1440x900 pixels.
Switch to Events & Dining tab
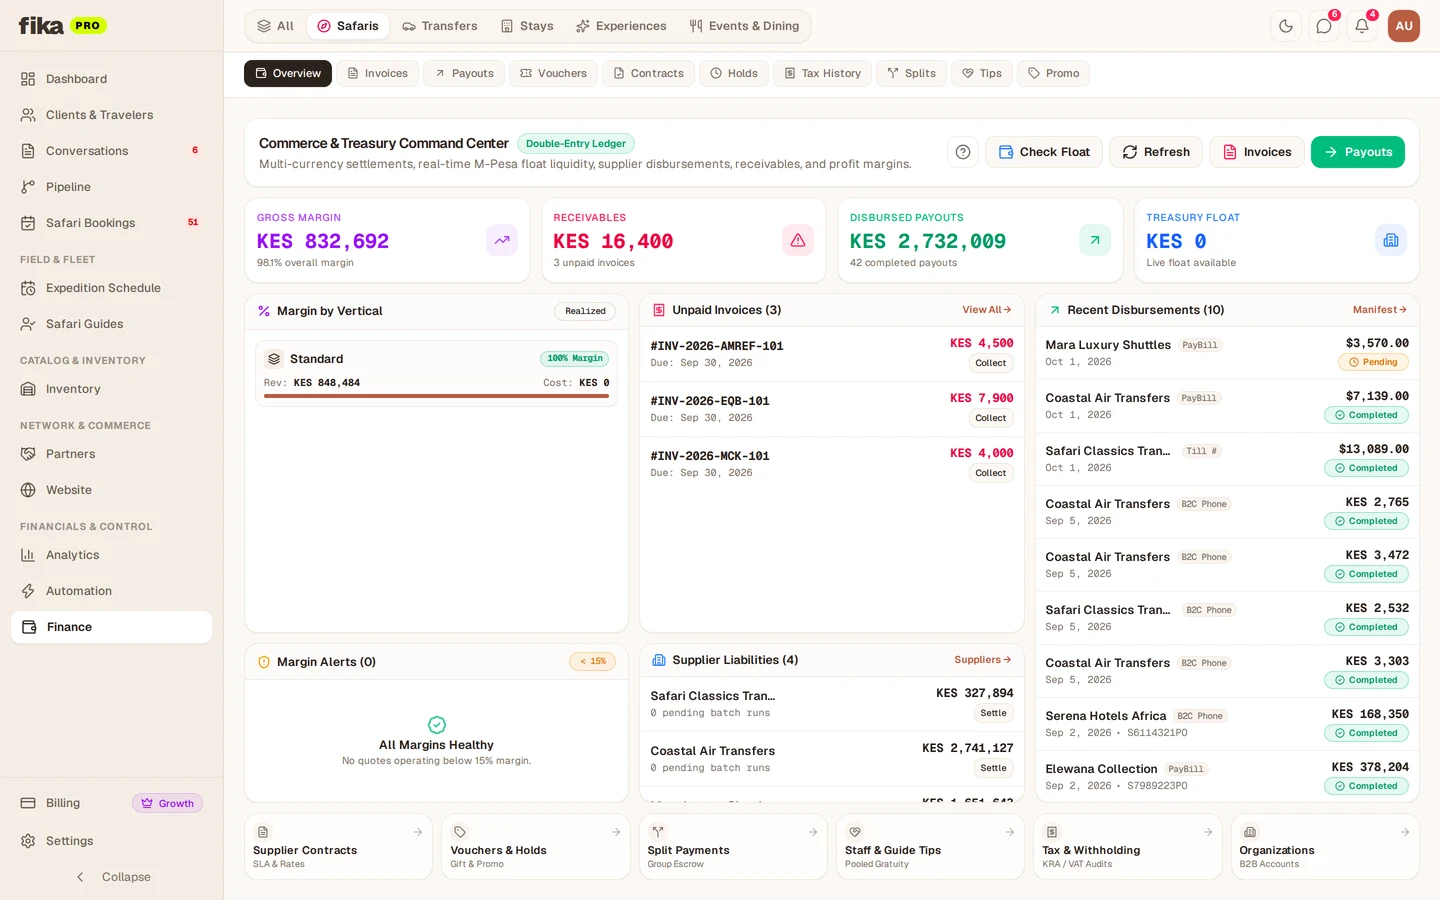[x=744, y=26]
